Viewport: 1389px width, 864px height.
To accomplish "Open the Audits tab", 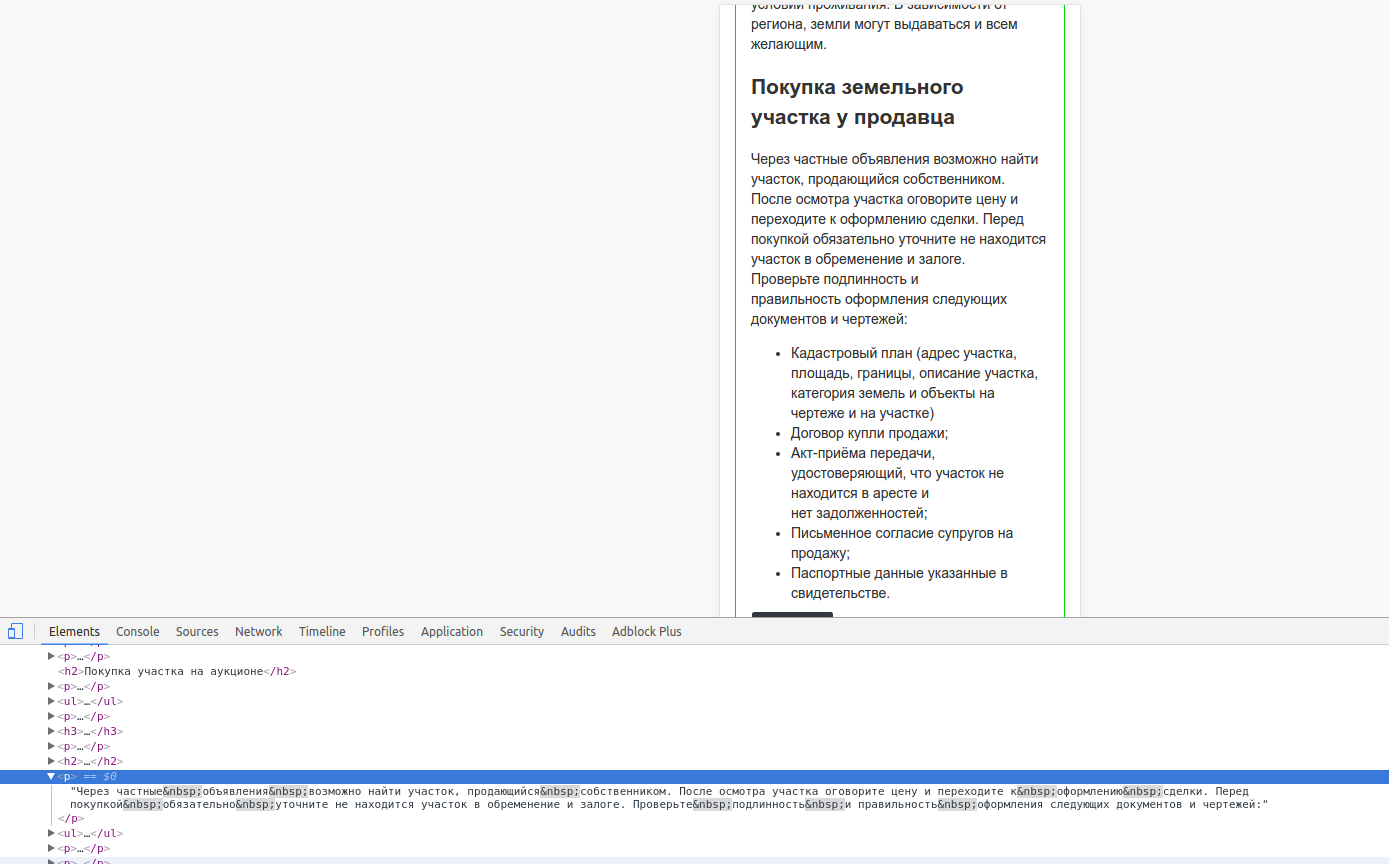I will pyautogui.click(x=578, y=631).
